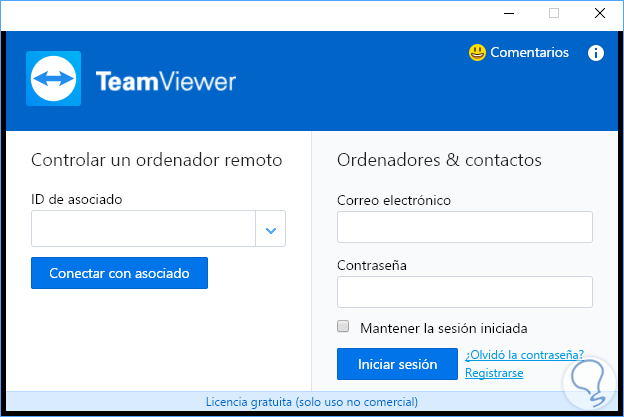Click the smiley feedback icon
624x417 pixels.
point(477,53)
